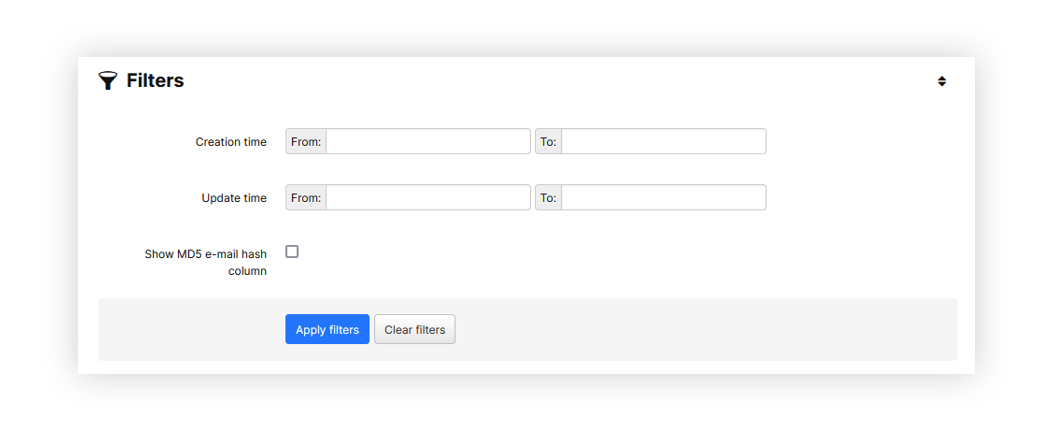Click the Creation time label
1052x434 pixels.
231,142
